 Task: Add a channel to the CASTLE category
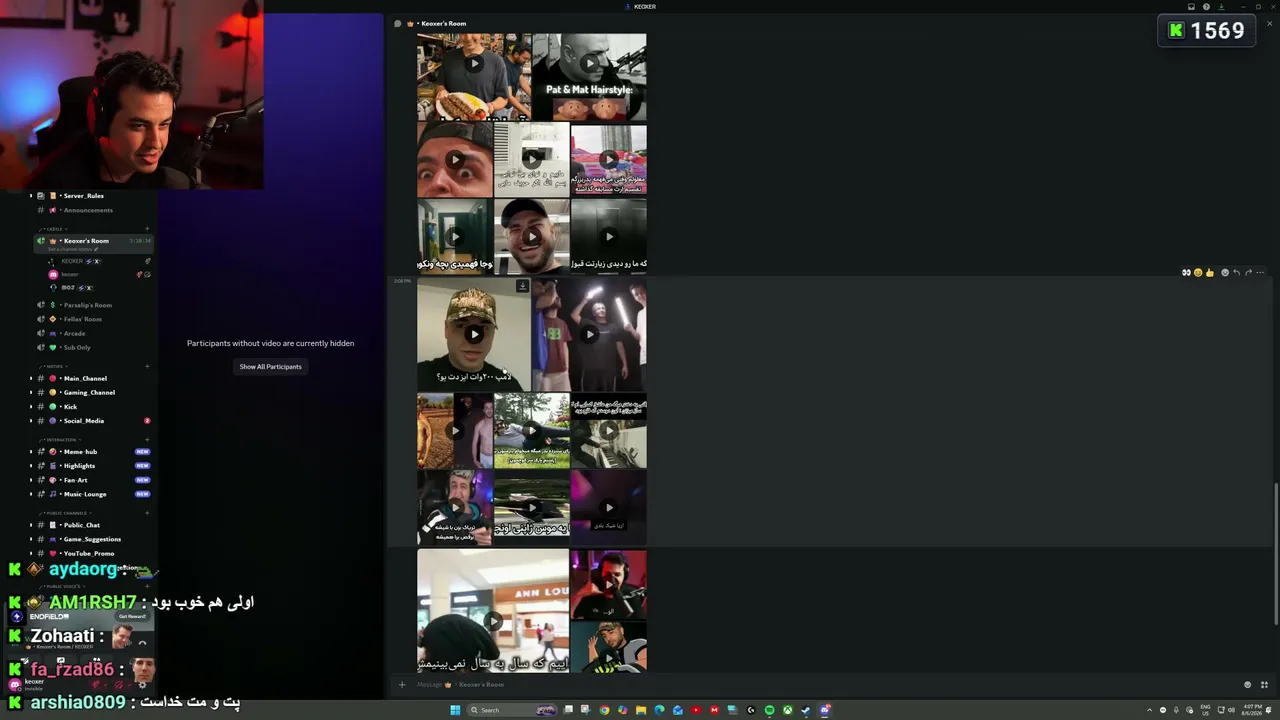(147, 229)
